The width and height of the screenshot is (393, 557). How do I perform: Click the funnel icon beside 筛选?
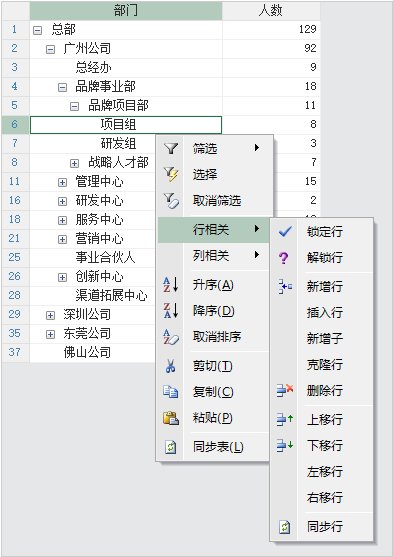pyautogui.click(x=171, y=148)
